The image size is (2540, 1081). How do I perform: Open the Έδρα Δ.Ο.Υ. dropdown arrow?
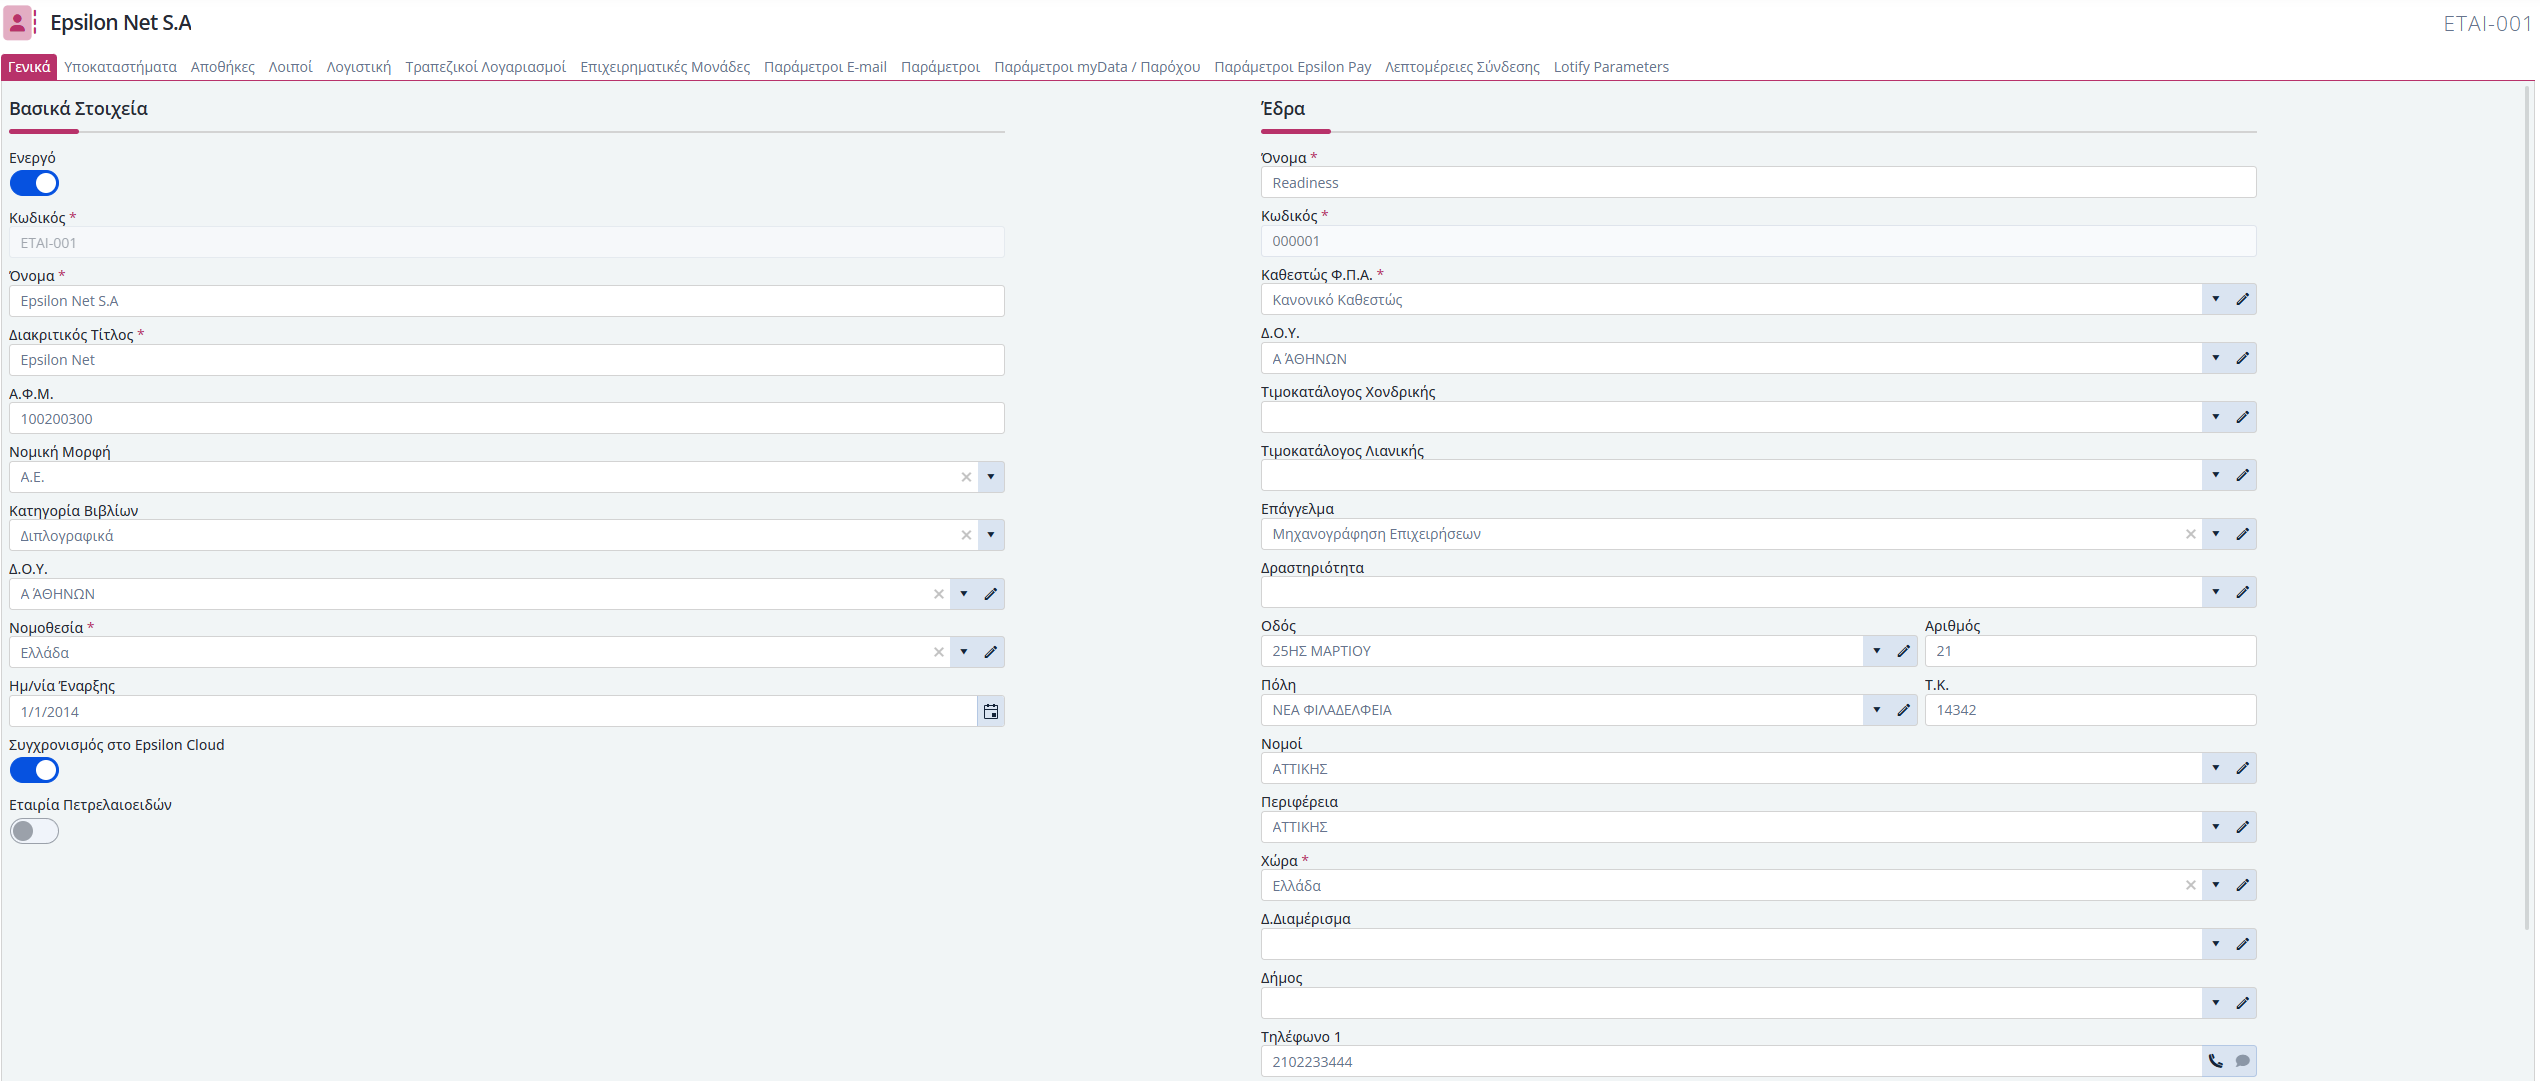pyautogui.click(x=2216, y=358)
